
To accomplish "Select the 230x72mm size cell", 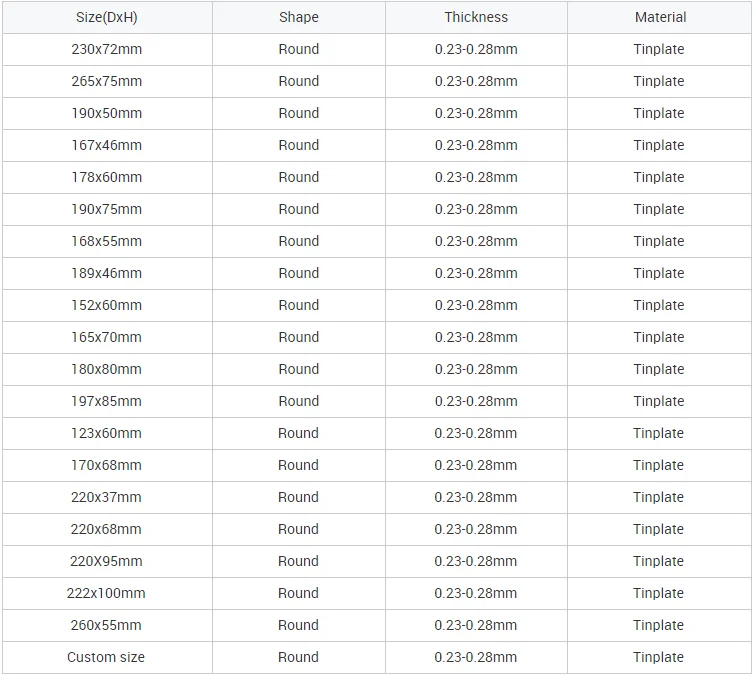I will pos(106,49).
